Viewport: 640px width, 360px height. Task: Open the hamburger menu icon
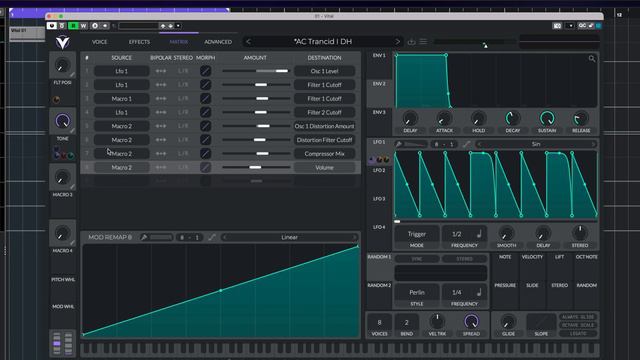click(423, 42)
